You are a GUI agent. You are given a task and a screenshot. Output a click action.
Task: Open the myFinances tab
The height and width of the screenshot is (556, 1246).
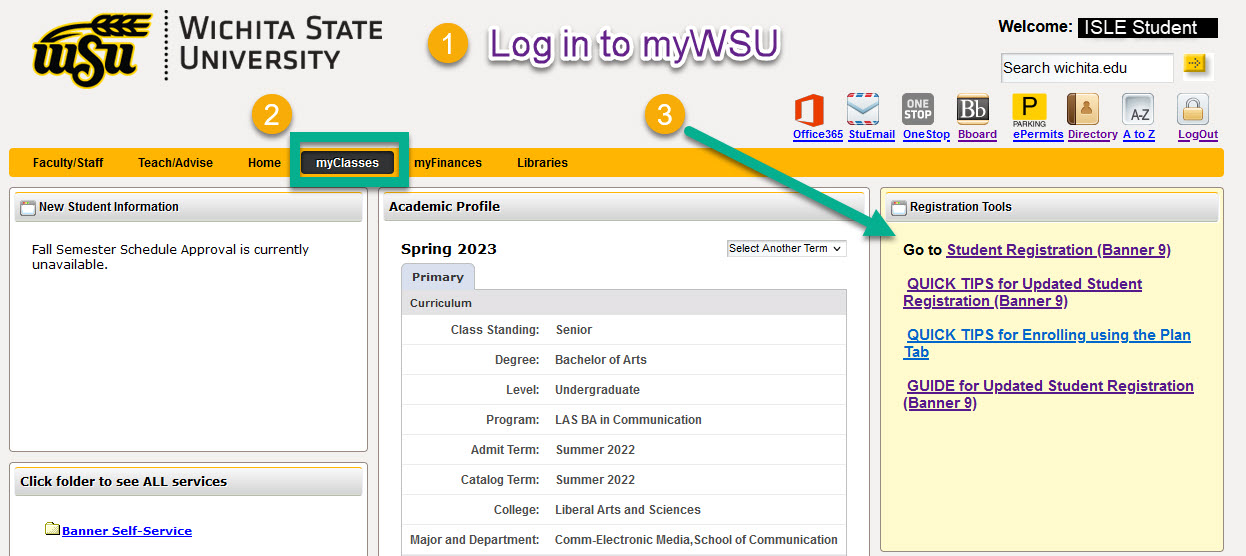click(x=448, y=163)
